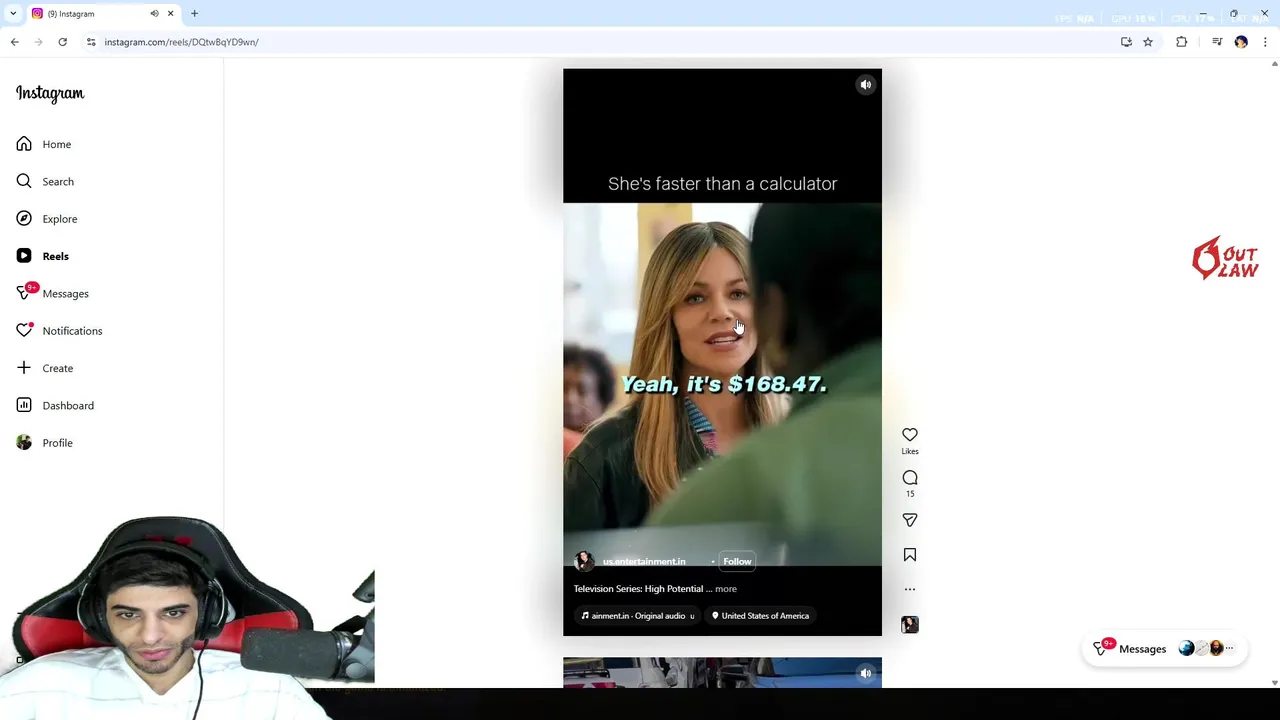Open the Original audio chip

click(x=638, y=616)
